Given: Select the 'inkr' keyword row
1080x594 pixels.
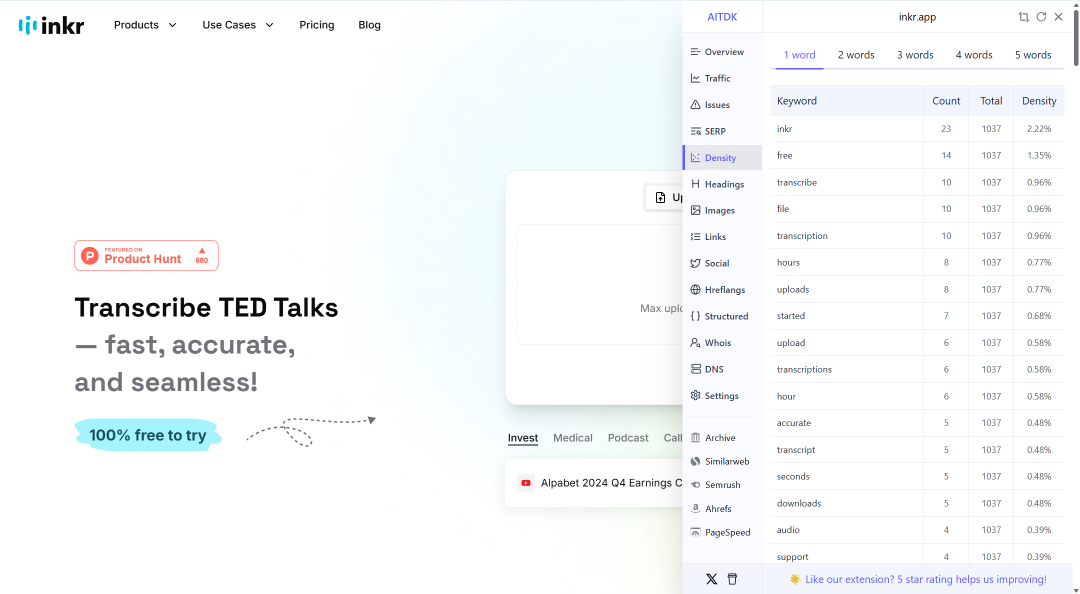Looking at the screenshot, I should pos(917,129).
